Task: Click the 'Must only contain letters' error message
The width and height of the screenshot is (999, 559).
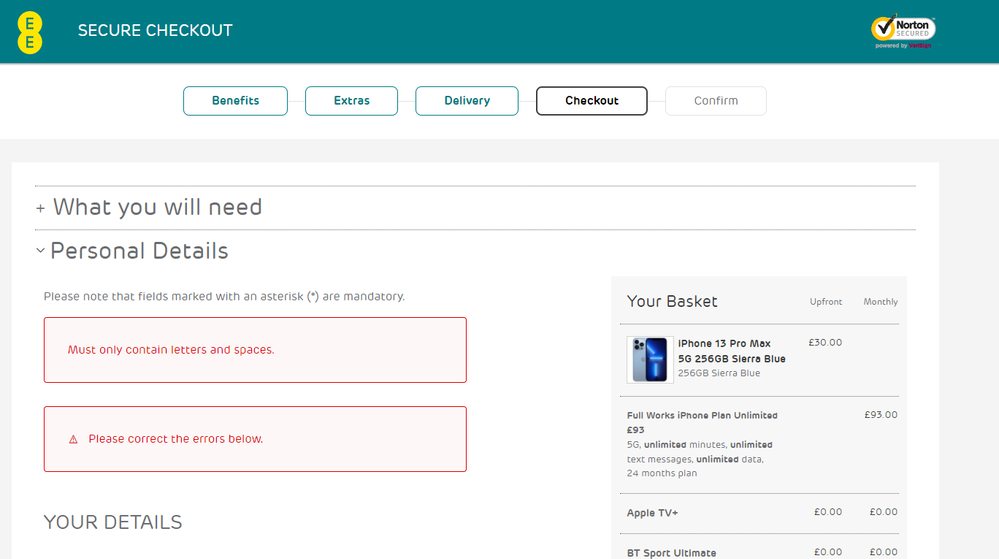Action: click(171, 350)
